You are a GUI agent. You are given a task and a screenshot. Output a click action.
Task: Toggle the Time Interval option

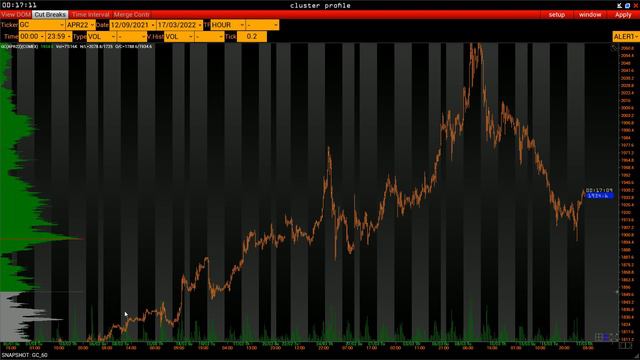[90, 15]
